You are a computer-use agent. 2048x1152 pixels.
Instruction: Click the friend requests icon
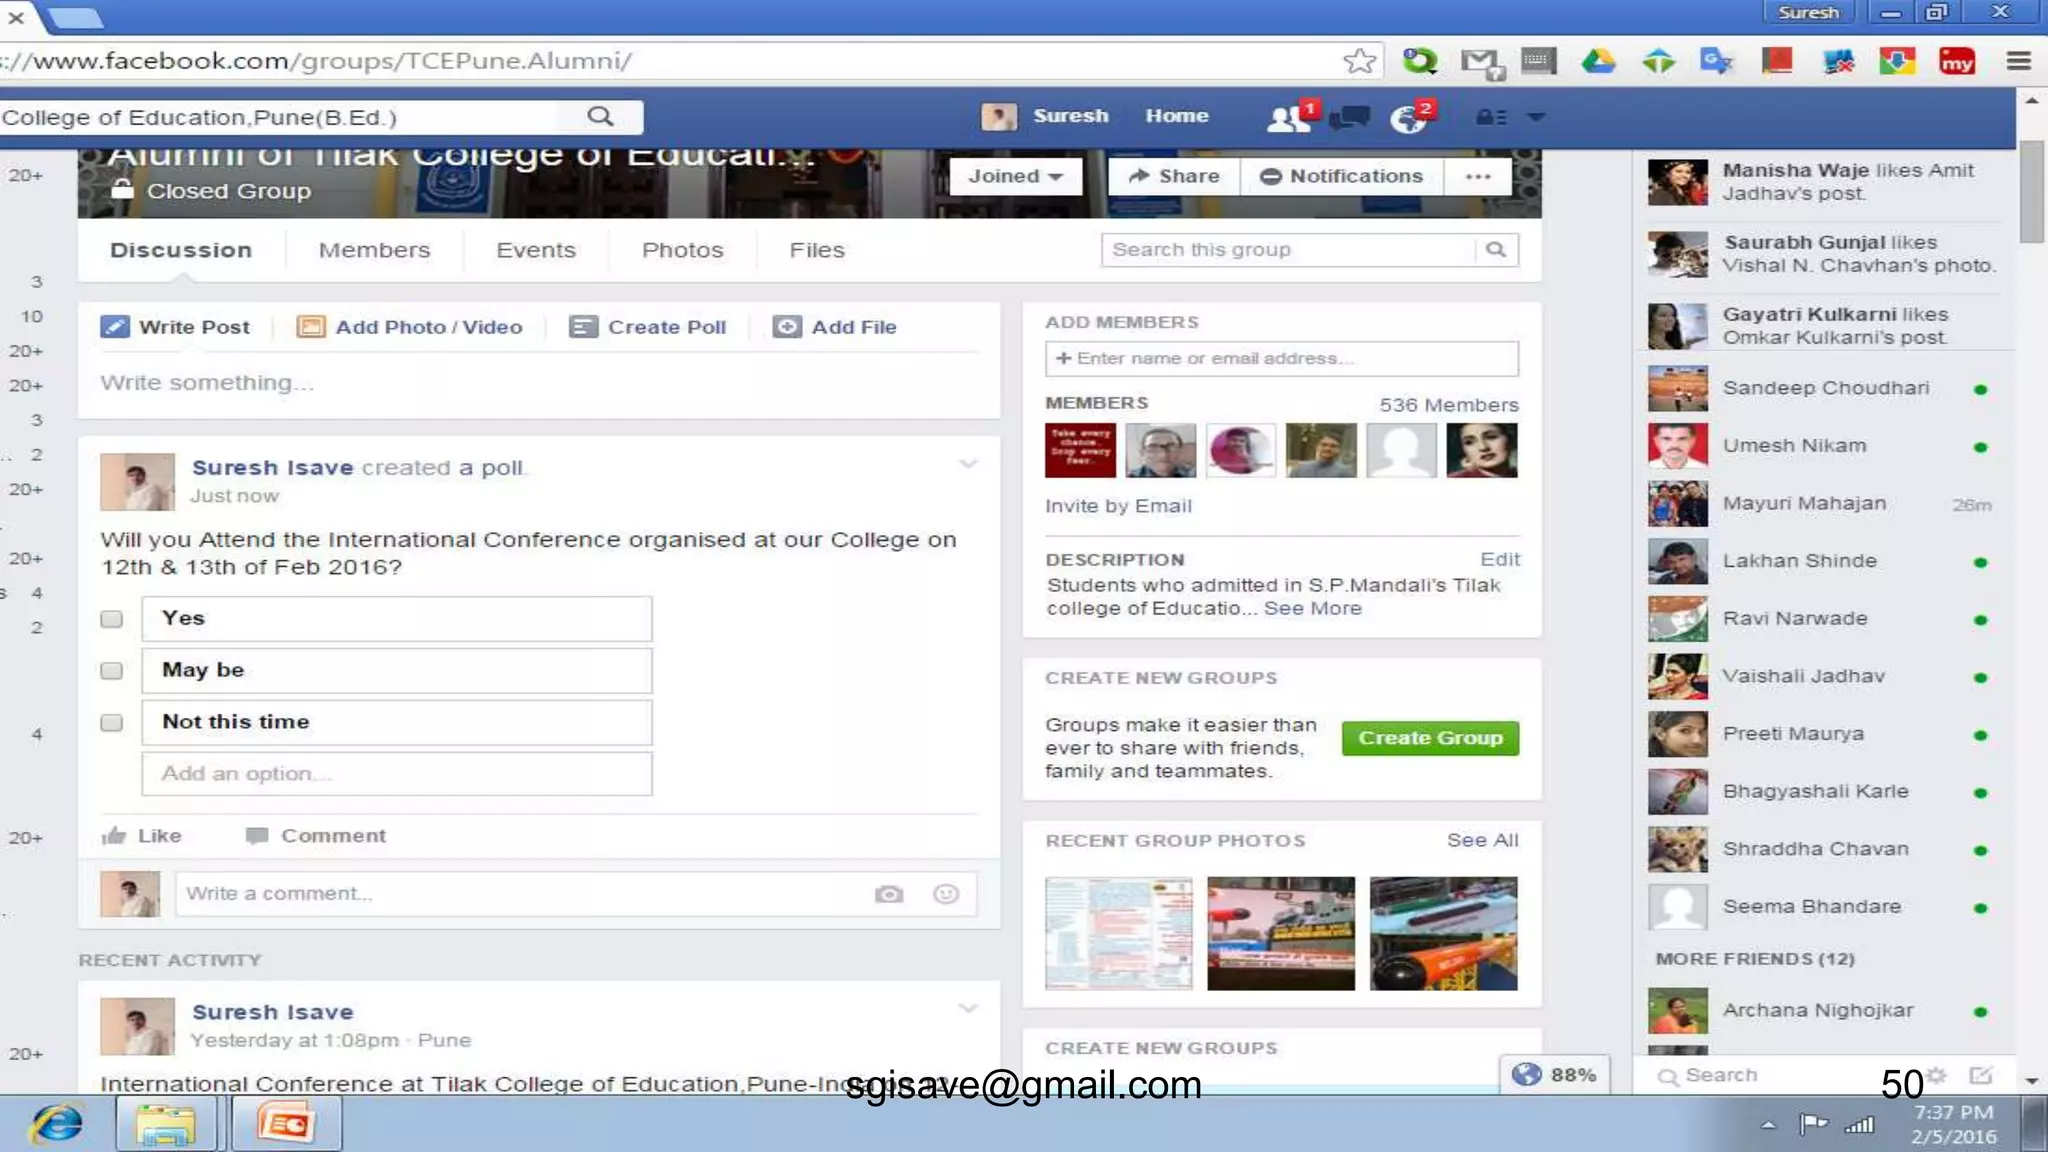(1288, 118)
